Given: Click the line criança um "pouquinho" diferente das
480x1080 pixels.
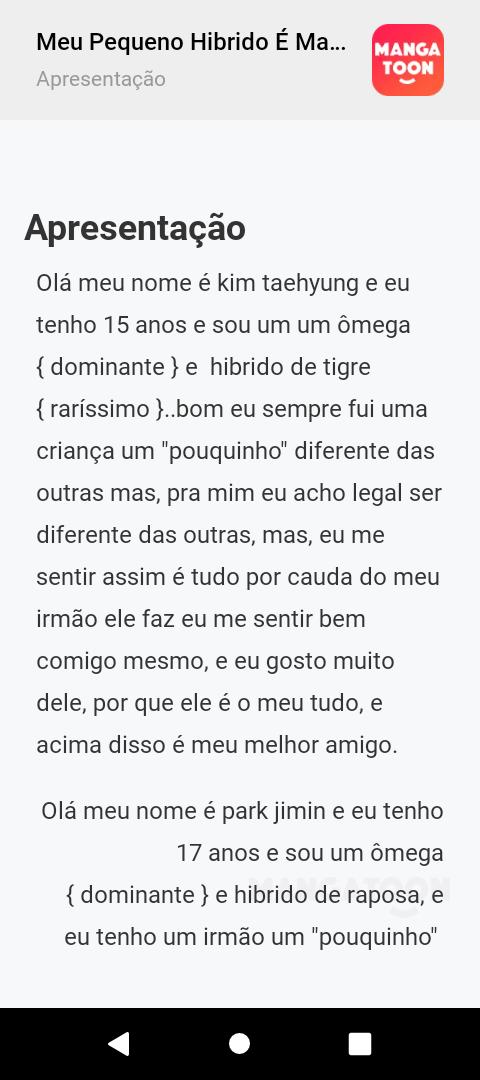Looking at the screenshot, I should pos(236,451).
